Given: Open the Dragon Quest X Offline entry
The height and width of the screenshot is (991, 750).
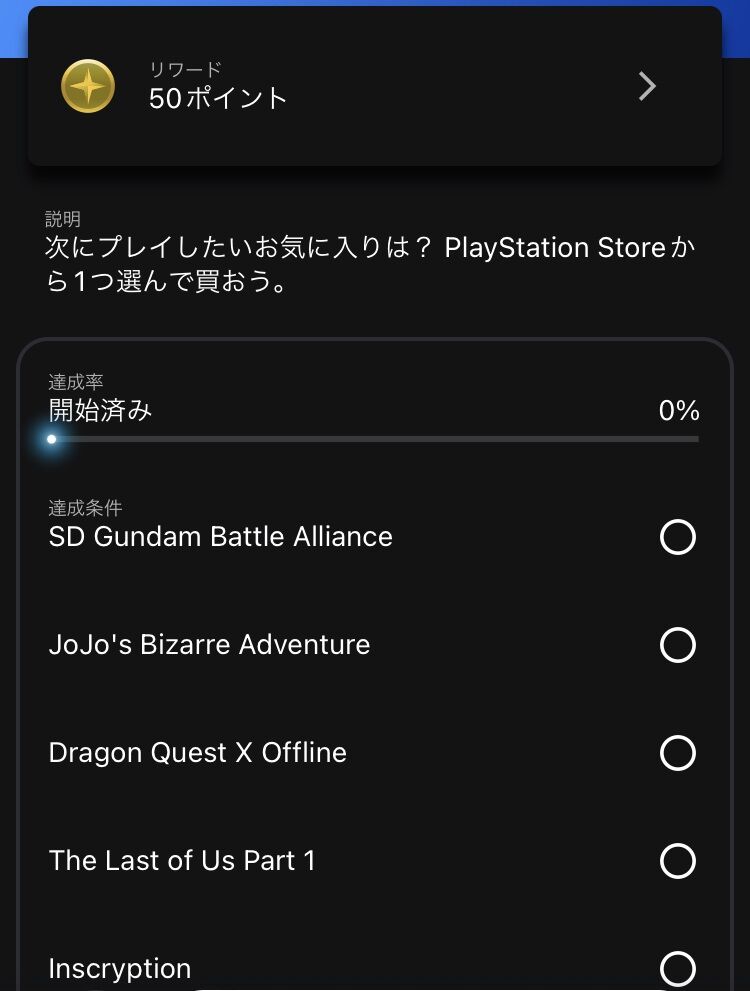Looking at the screenshot, I should pyautogui.click(x=197, y=753).
